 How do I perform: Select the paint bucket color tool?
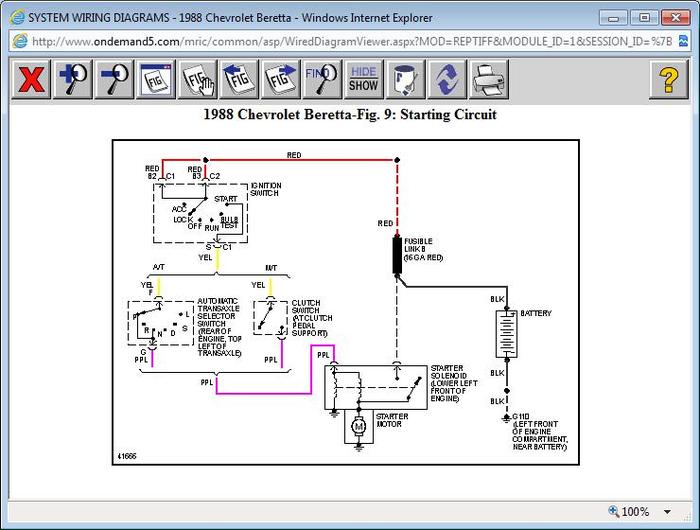tap(405, 79)
